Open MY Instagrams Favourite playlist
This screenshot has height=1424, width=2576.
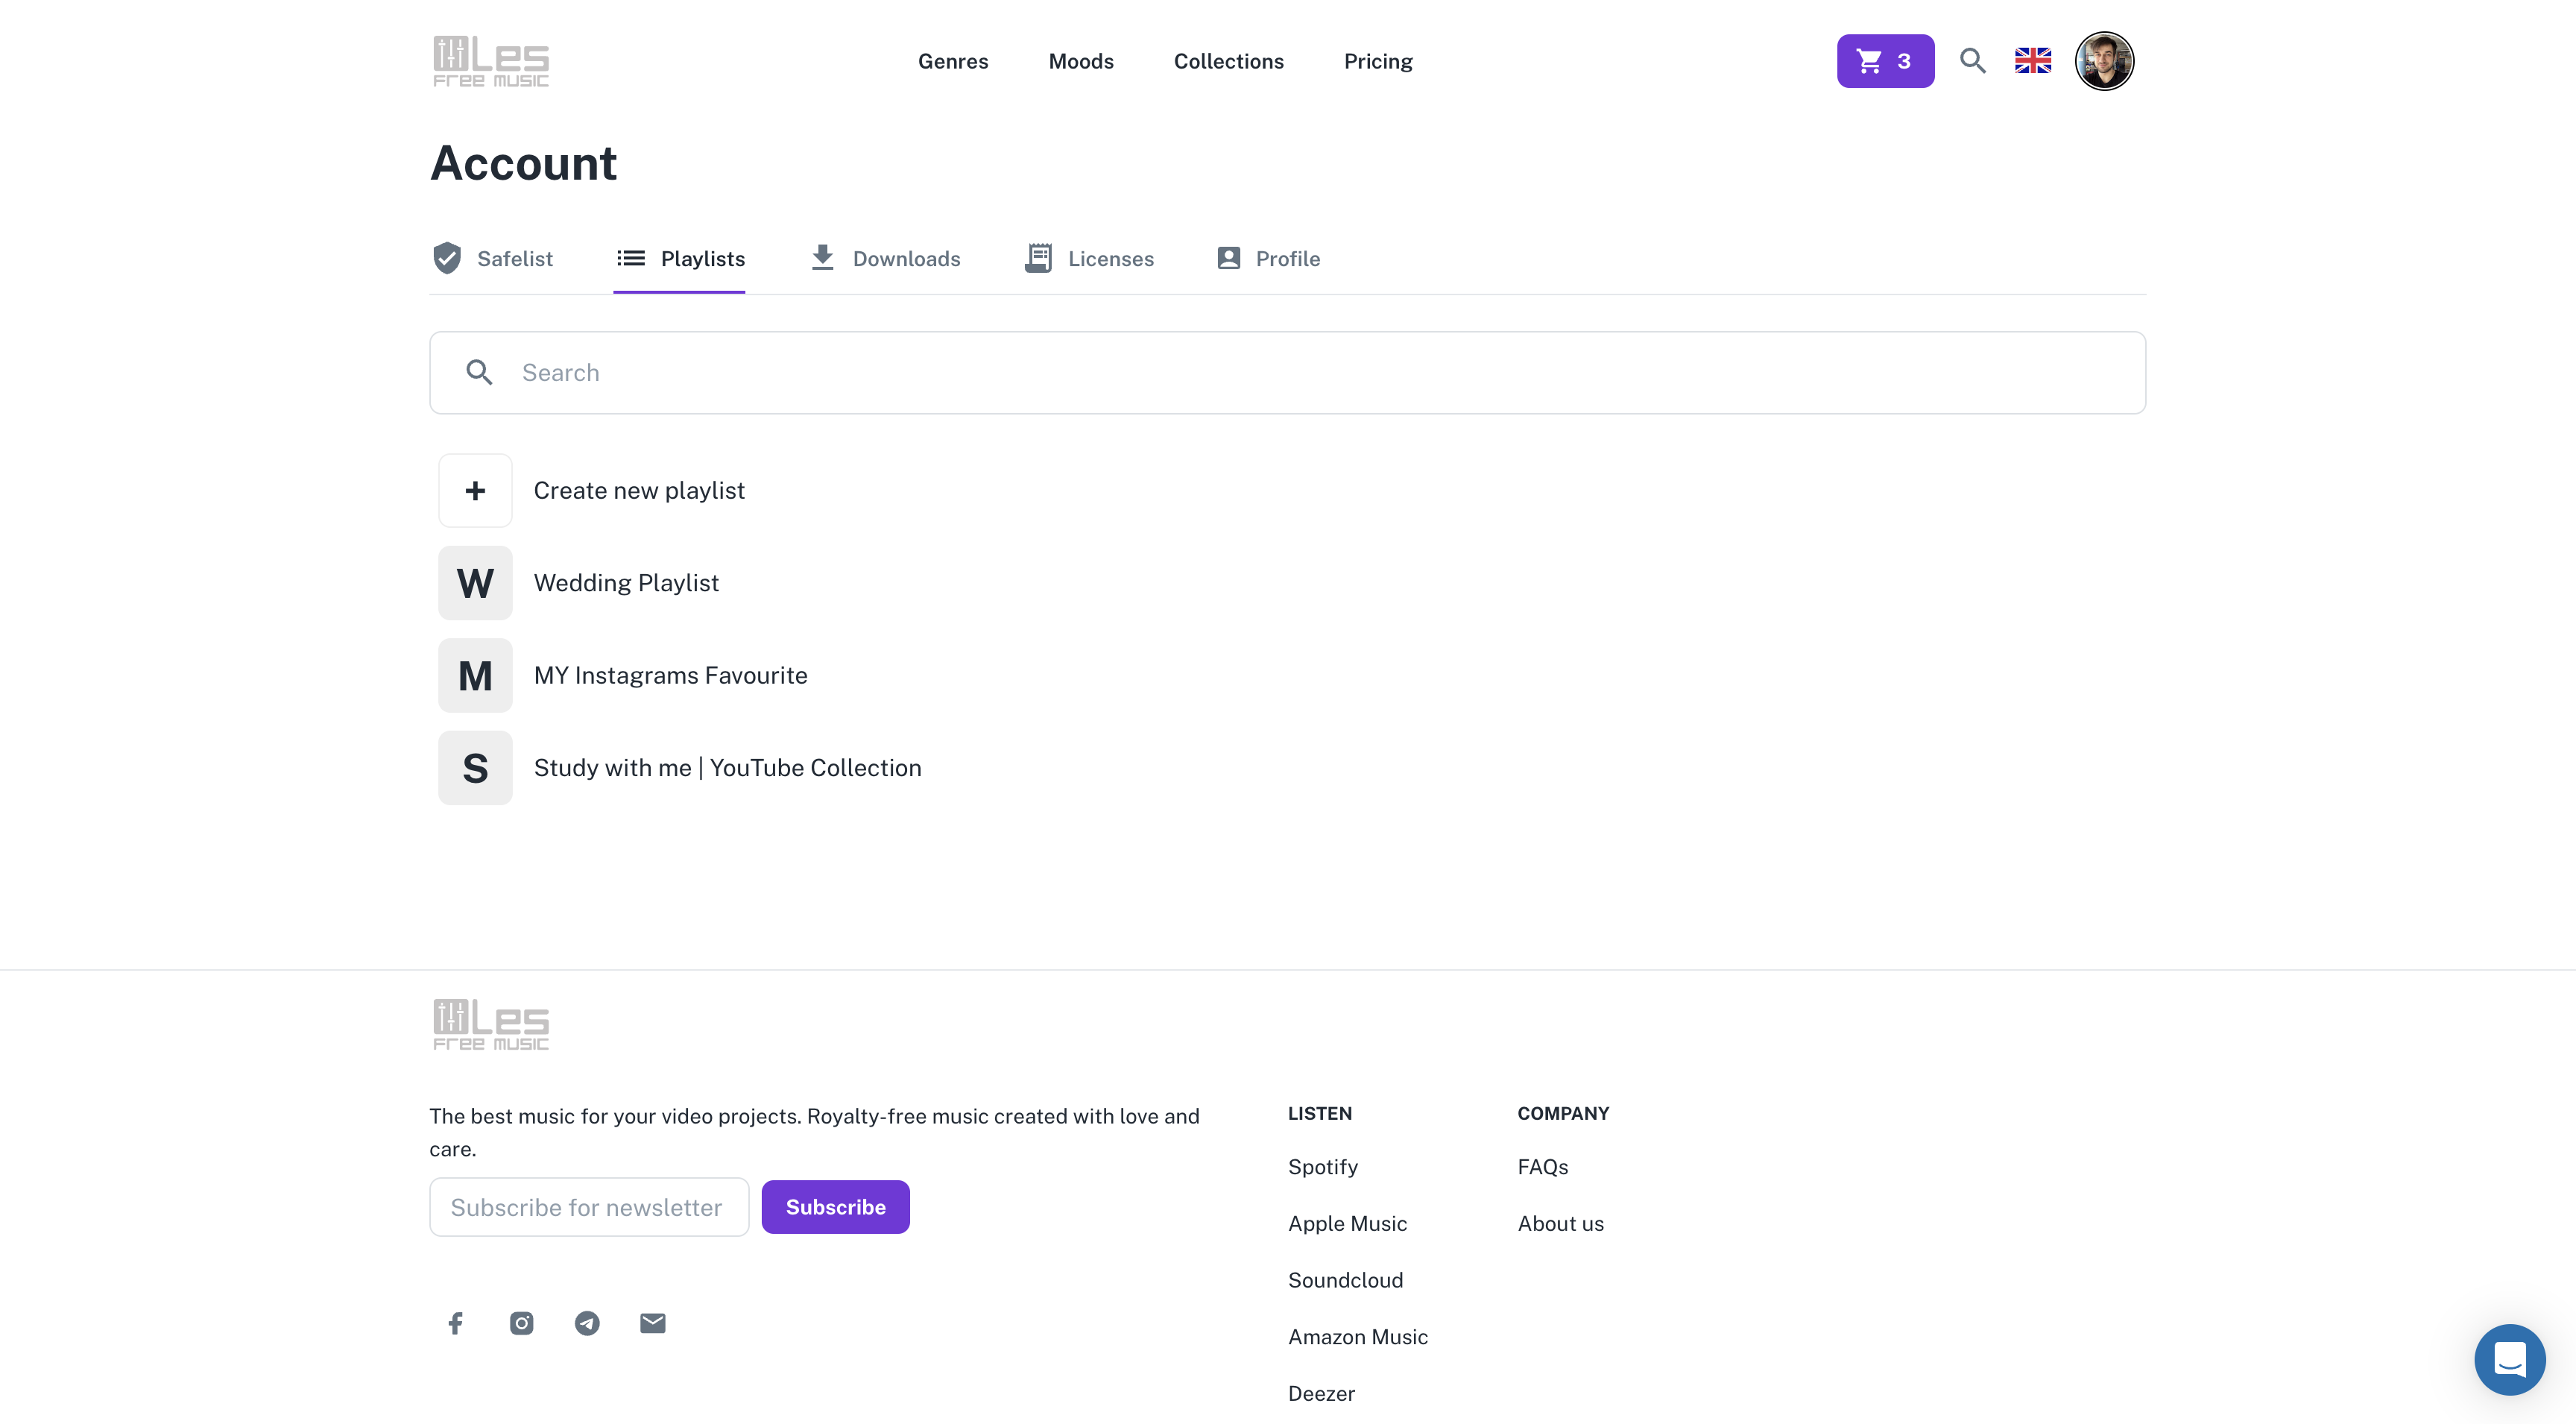click(670, 675)
